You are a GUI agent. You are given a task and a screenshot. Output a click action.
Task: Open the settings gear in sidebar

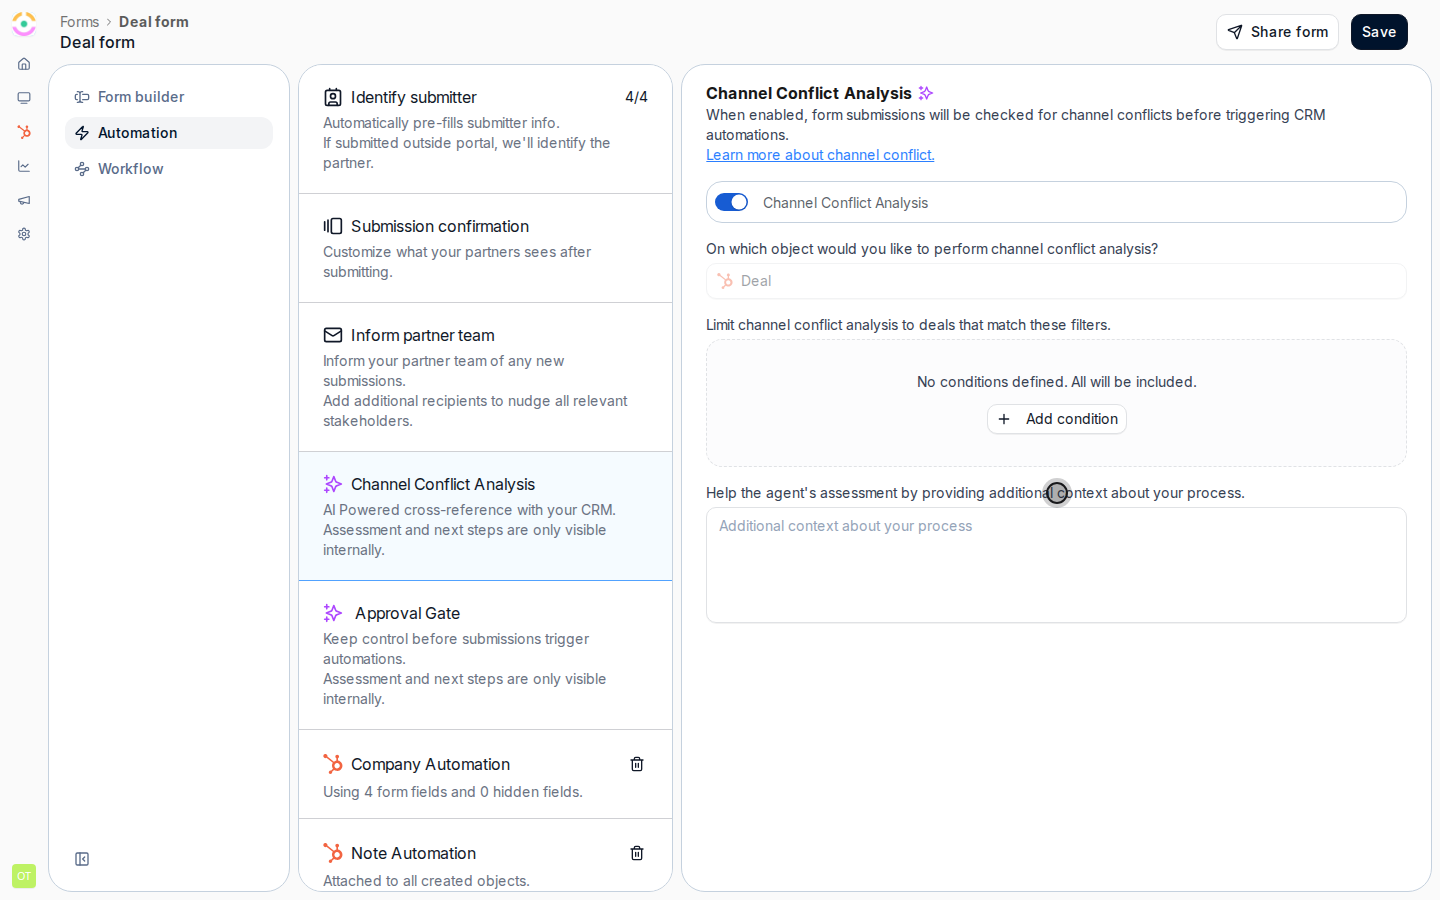pos(24,234)
